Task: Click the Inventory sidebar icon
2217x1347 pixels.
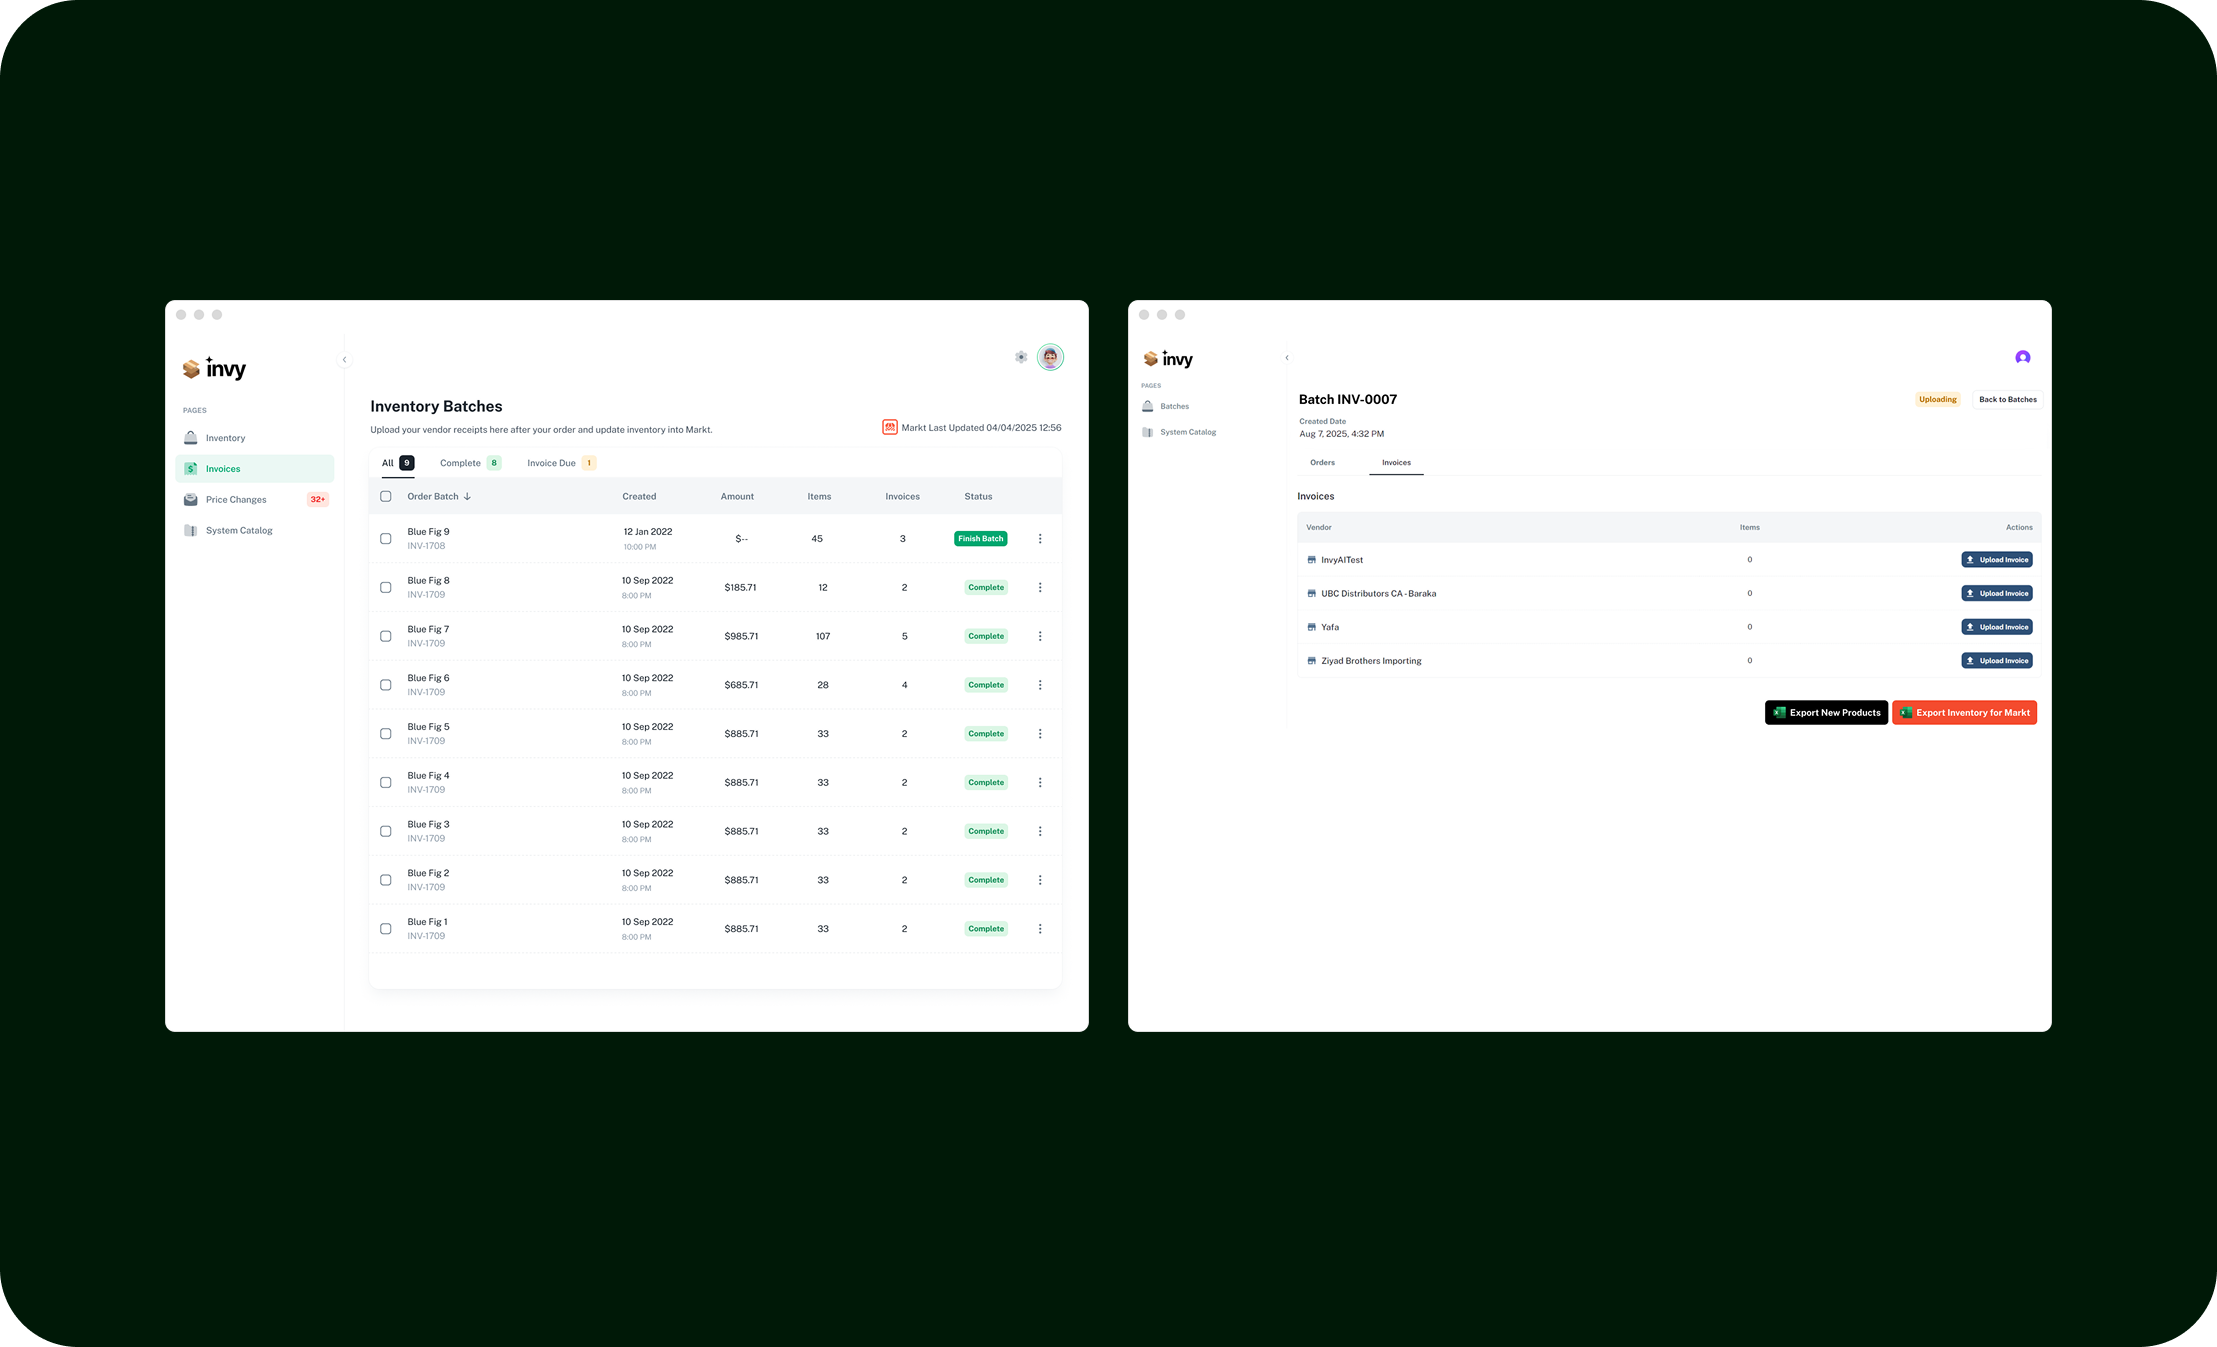Action: [191, 438]
